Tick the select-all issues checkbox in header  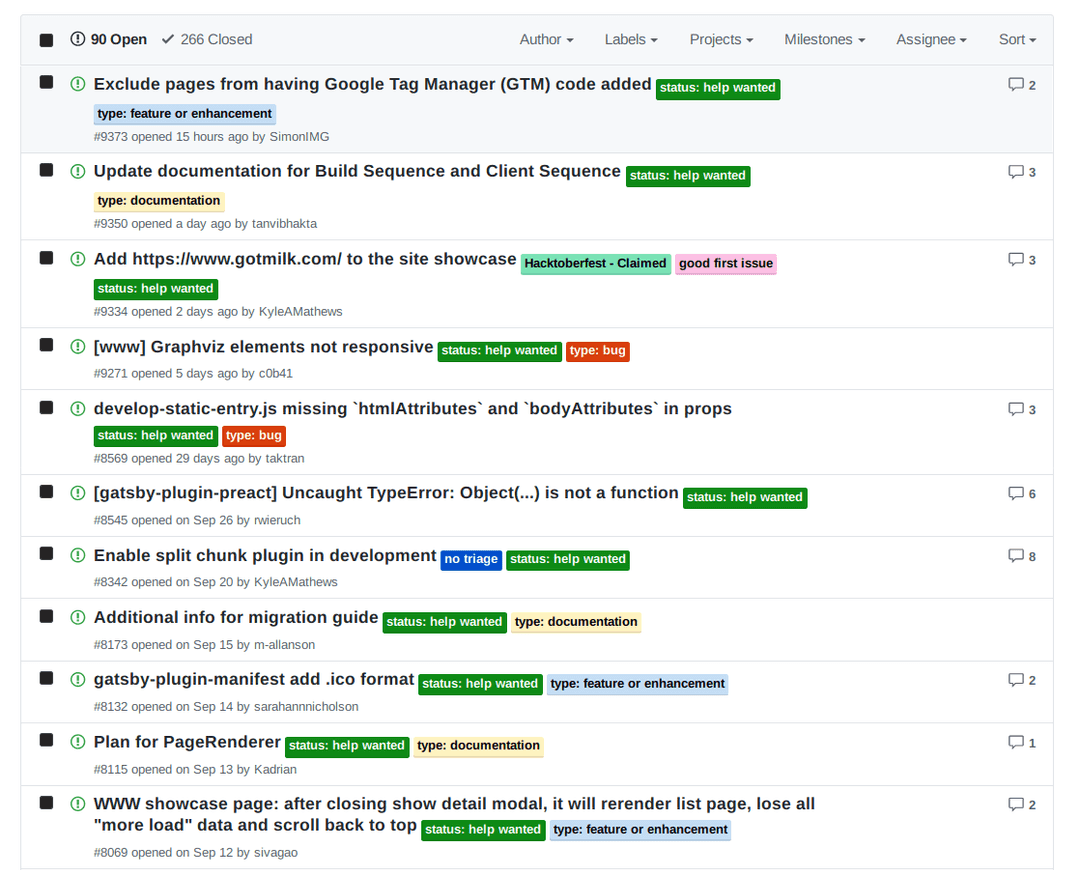pyautogui.click(x=46, y=40)
